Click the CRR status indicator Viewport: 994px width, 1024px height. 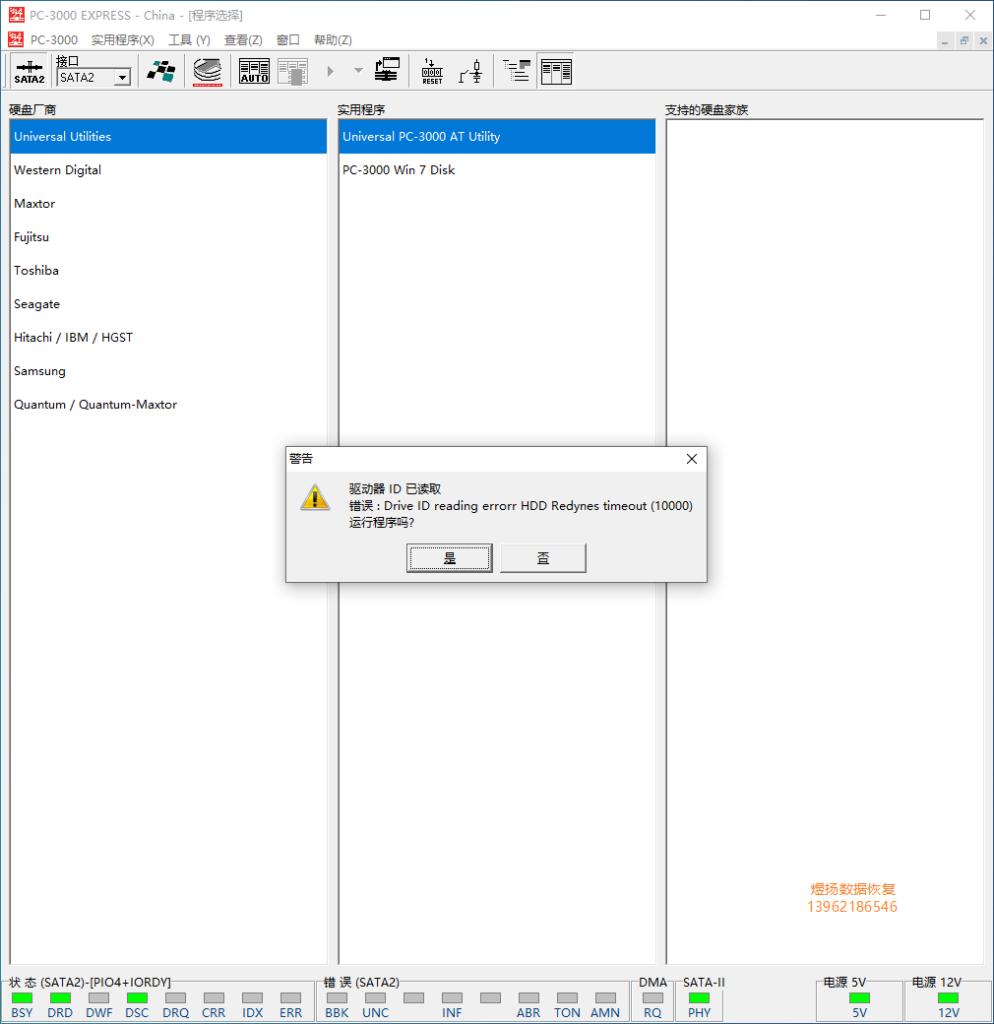click(x=214, y=998)
